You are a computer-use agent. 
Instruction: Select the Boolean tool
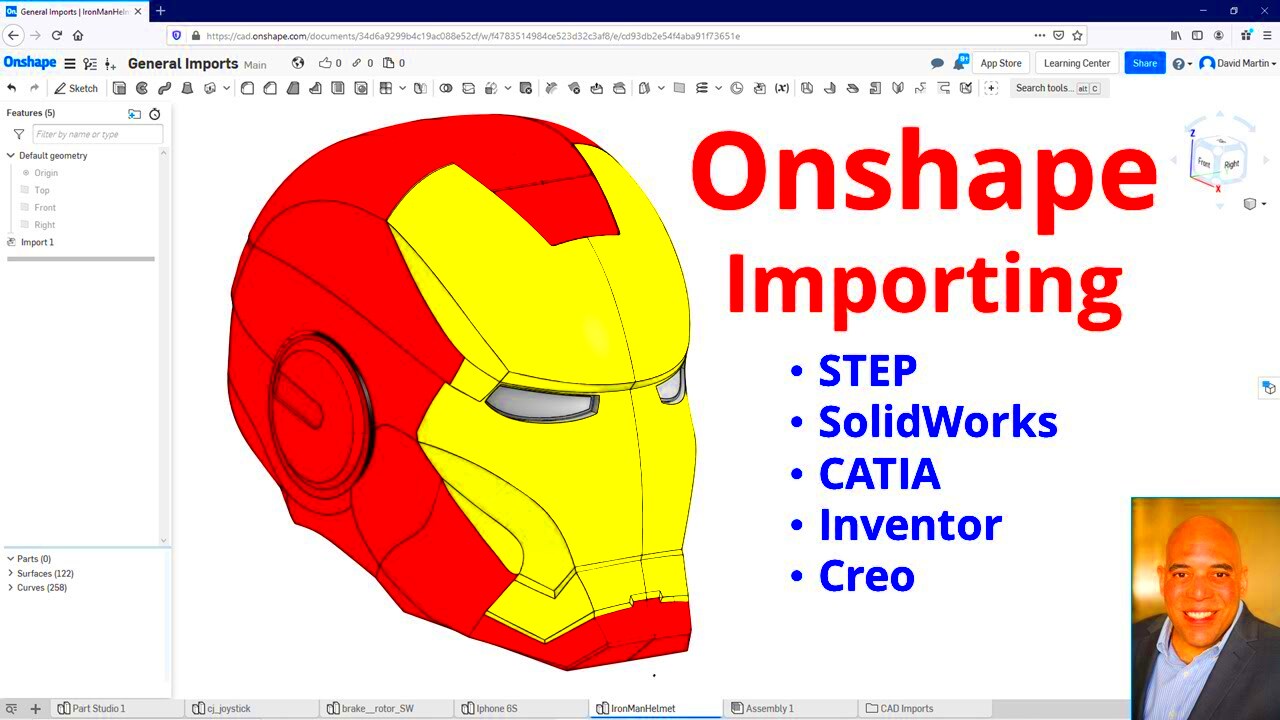point(445,88)
